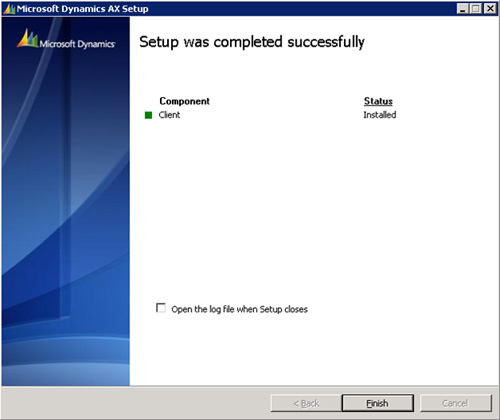Click the 'Open the log file' label text
This screenshot has height=420, width=500.
click(x=239, y=309)
